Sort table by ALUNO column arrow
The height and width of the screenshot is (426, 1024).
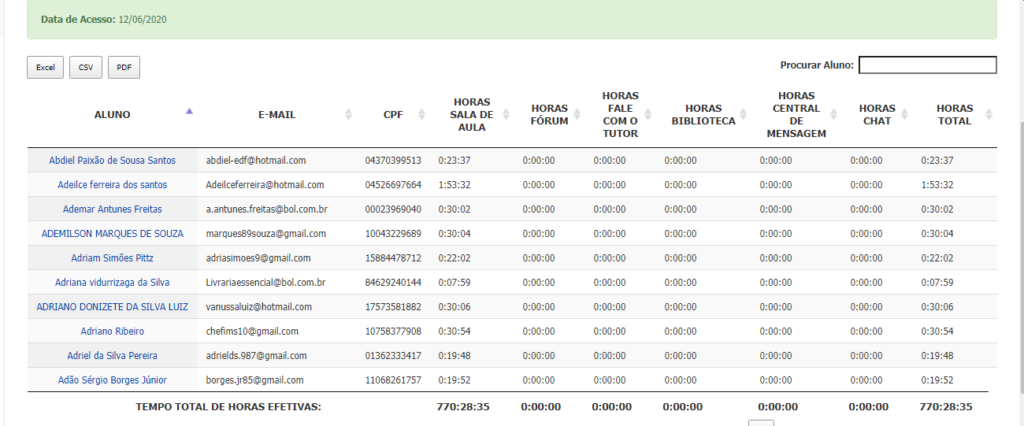[x=189, y=111]
